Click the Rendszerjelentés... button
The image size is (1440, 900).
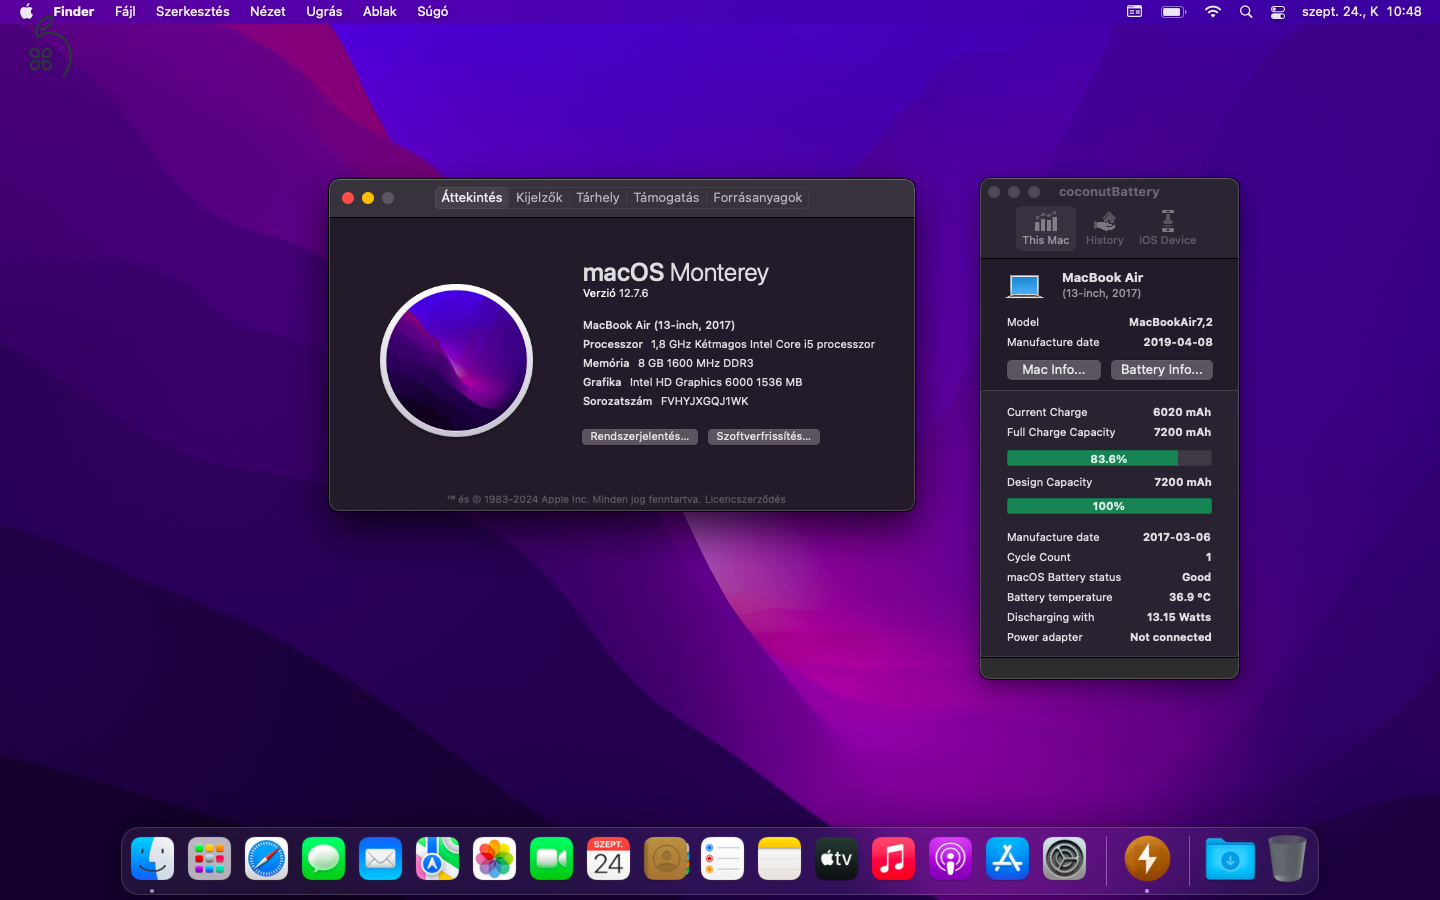(x=640, y=437)
